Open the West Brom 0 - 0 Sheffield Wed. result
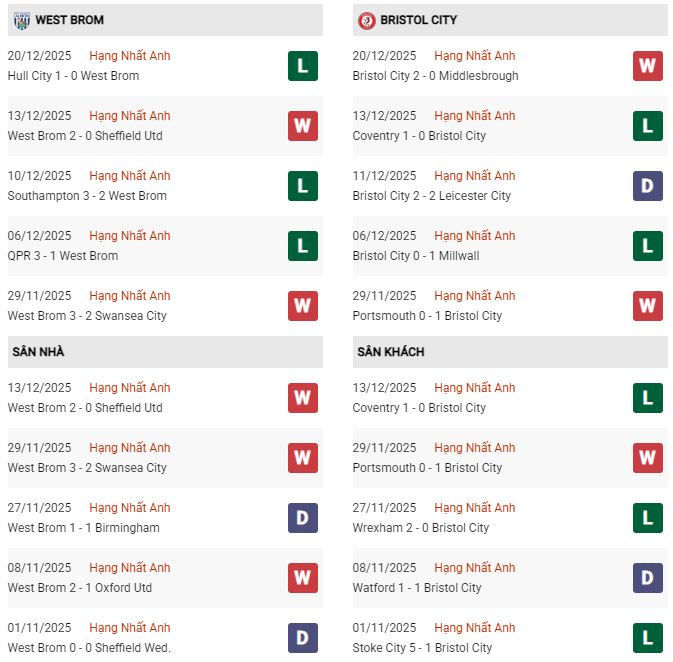 (x=89, y=648)
